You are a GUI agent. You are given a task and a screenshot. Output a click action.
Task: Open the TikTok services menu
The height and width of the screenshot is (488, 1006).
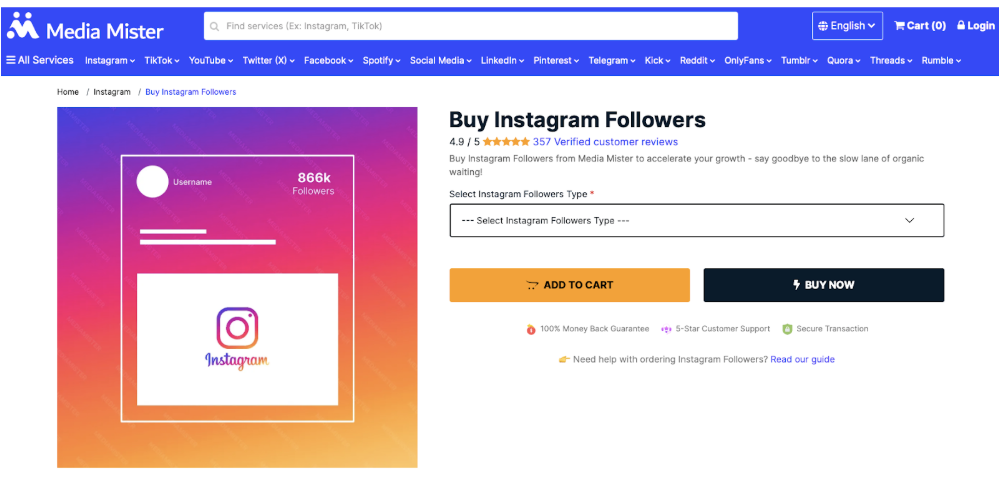coord(162,60)
